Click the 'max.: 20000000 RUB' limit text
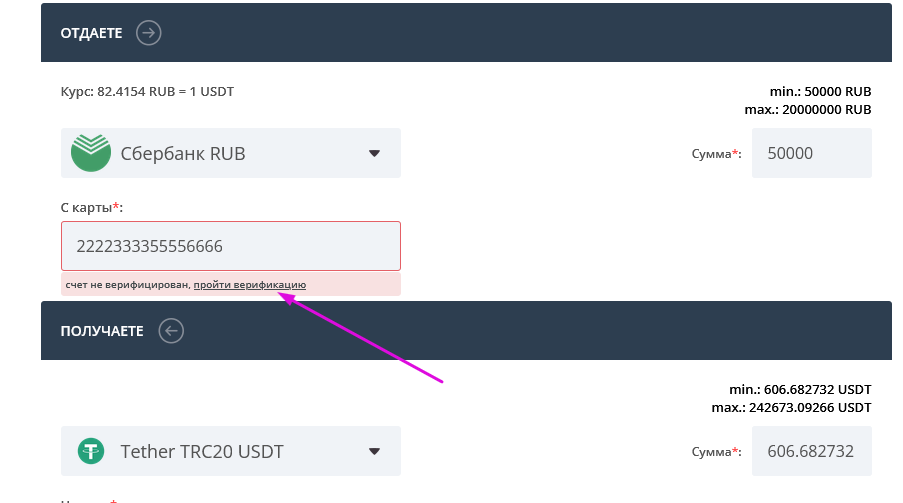This screenshot has width=903, height=503. (x=807, y=109)
